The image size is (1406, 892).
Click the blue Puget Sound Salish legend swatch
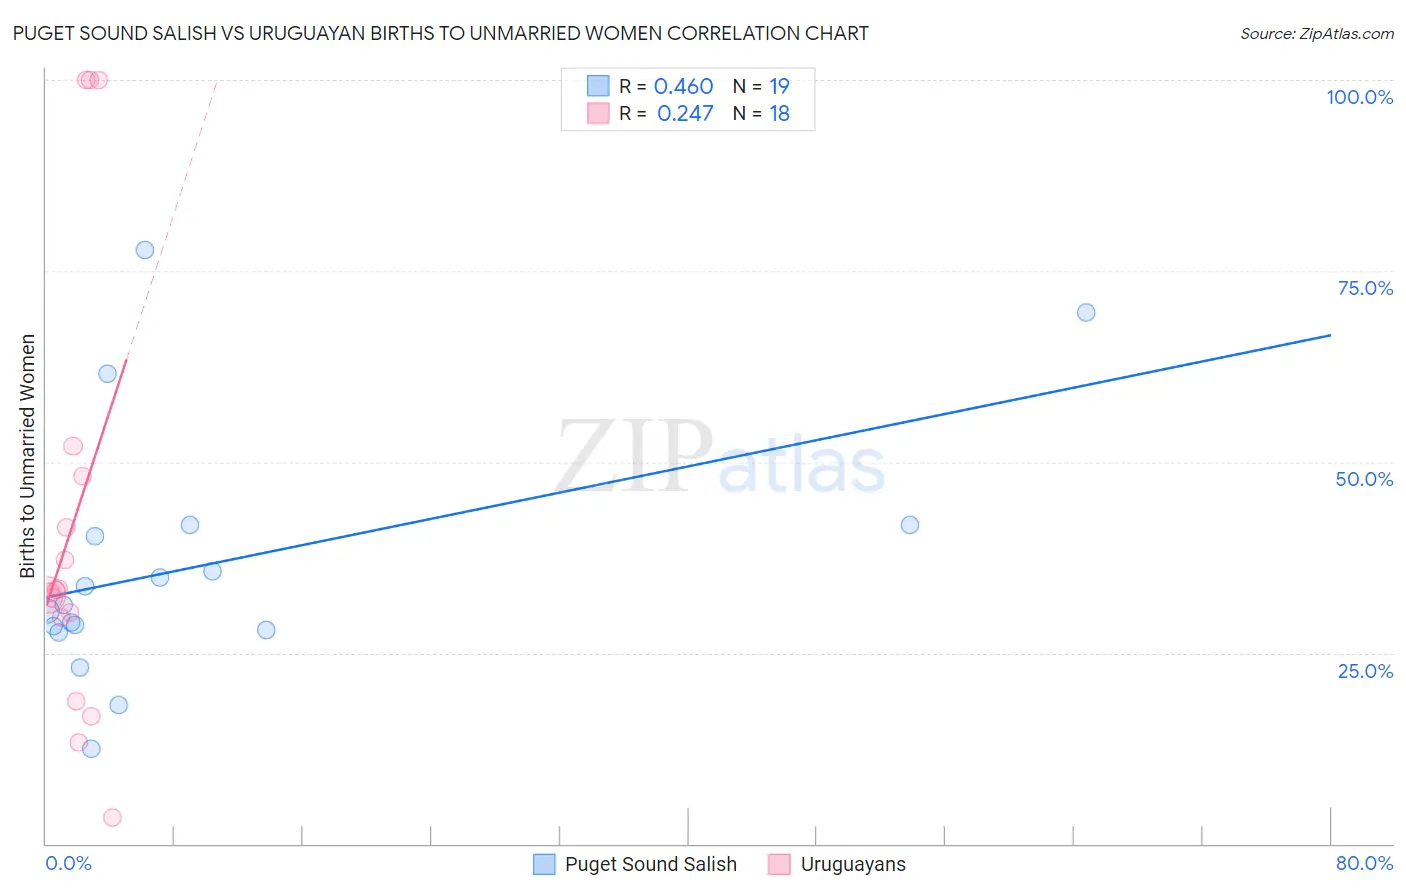pos(544,864)
